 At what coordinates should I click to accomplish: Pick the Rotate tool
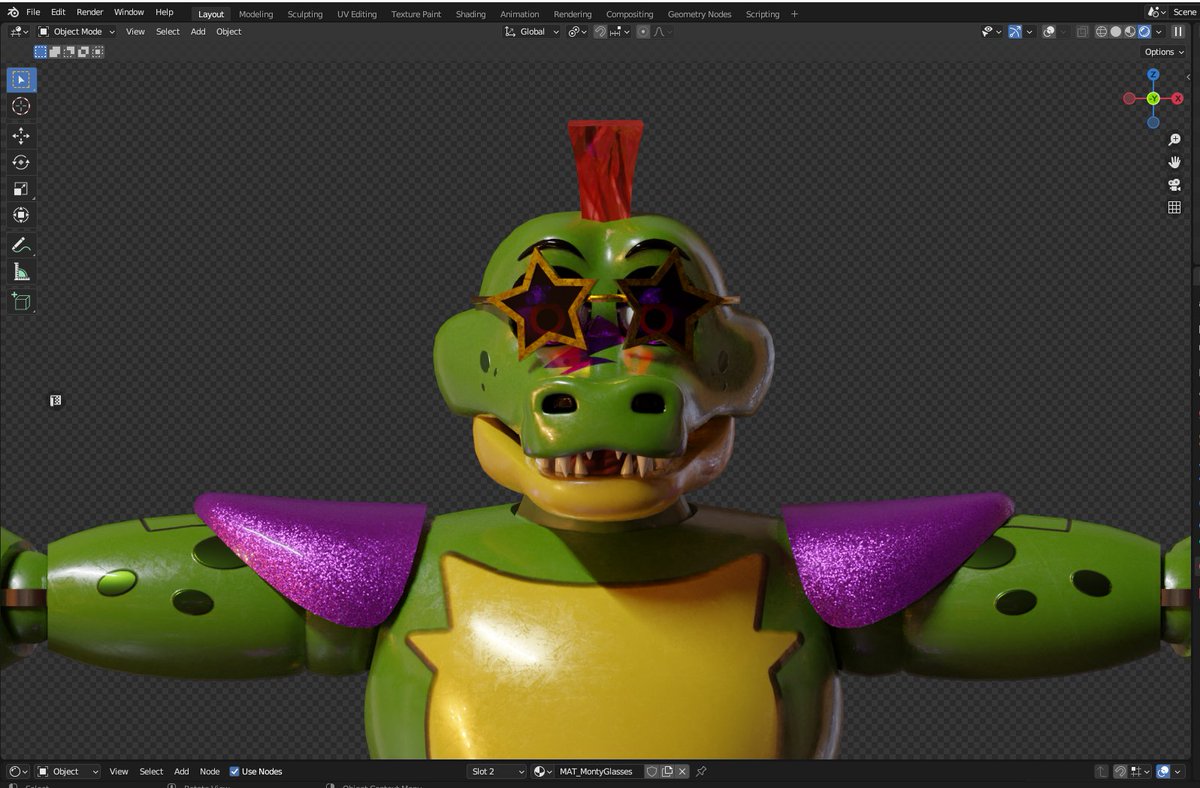click(21, 162)
